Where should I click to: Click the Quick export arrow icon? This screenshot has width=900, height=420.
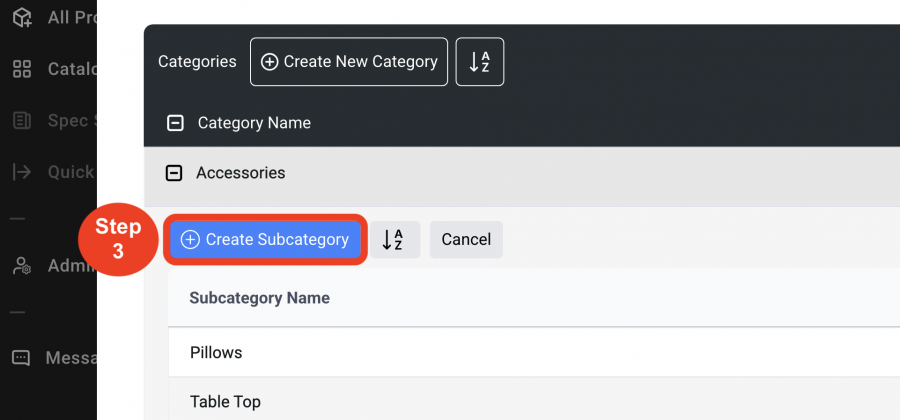[x=21, y=172]
